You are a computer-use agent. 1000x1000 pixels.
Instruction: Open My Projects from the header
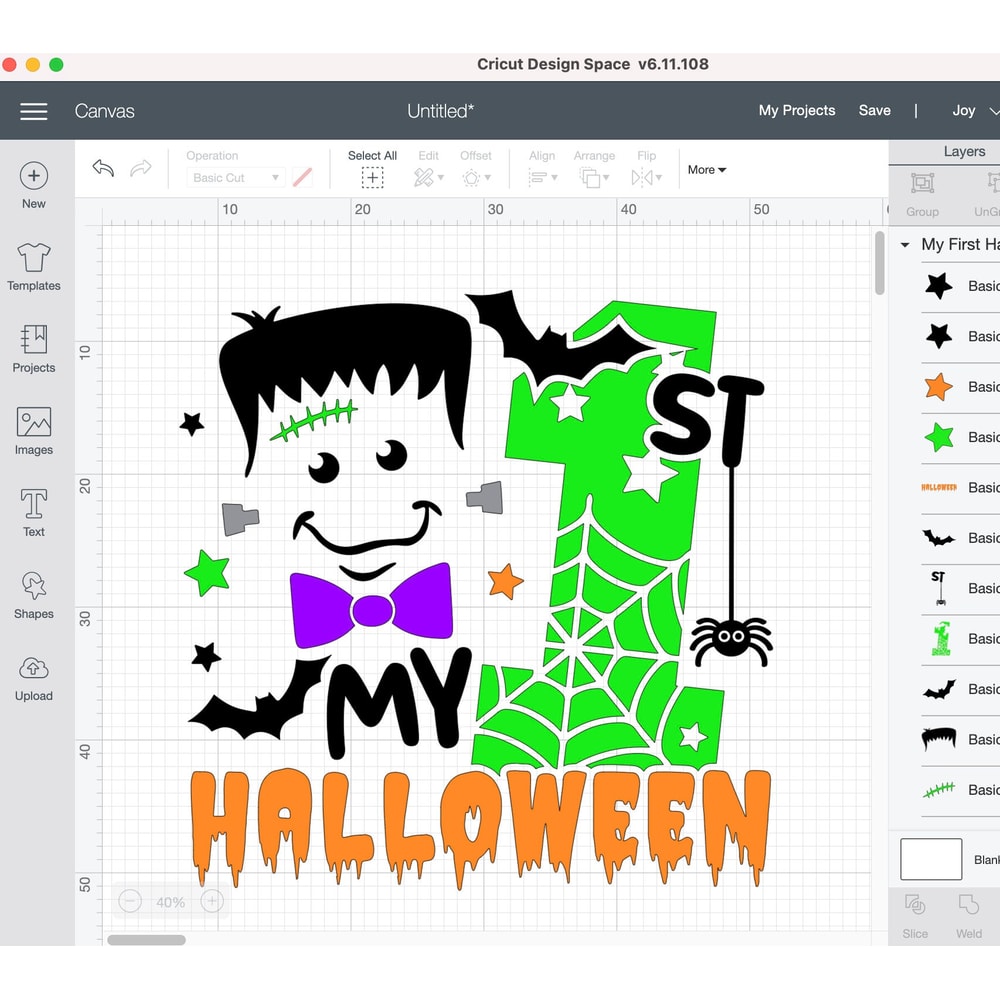click(797, 111)
